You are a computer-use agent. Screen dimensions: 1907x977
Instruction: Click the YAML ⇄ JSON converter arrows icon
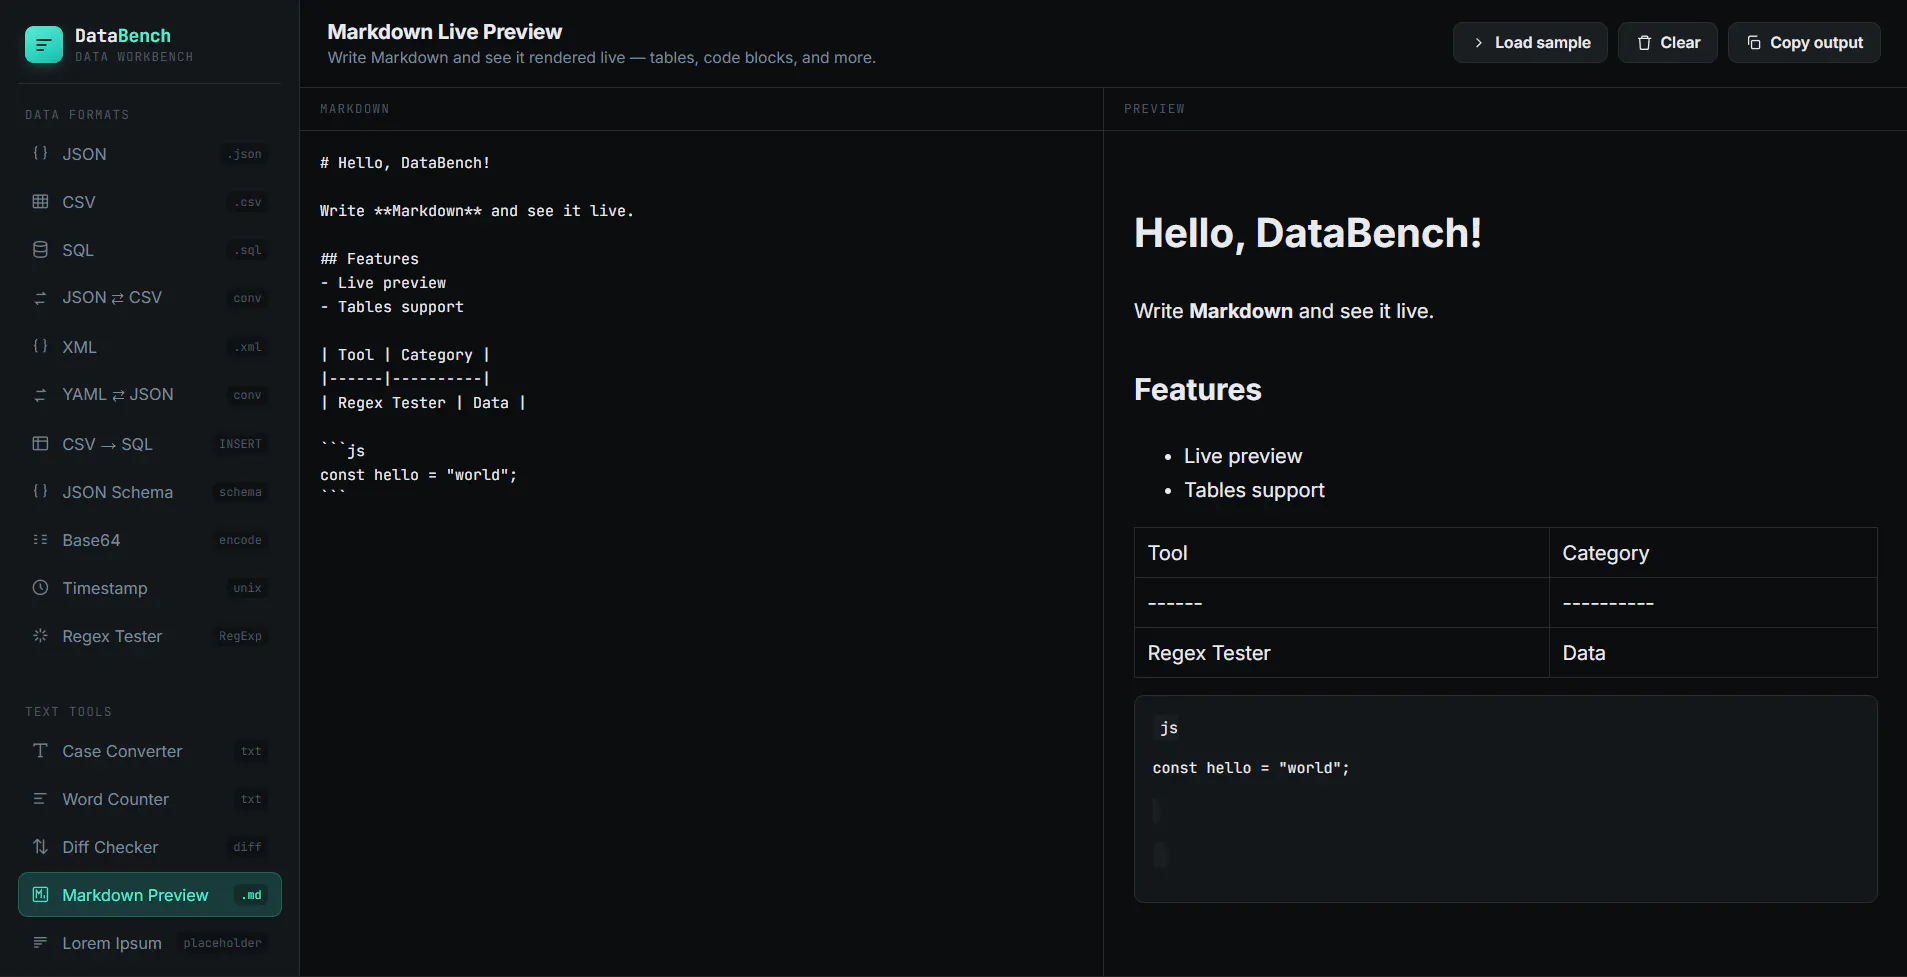coord(40,395)
